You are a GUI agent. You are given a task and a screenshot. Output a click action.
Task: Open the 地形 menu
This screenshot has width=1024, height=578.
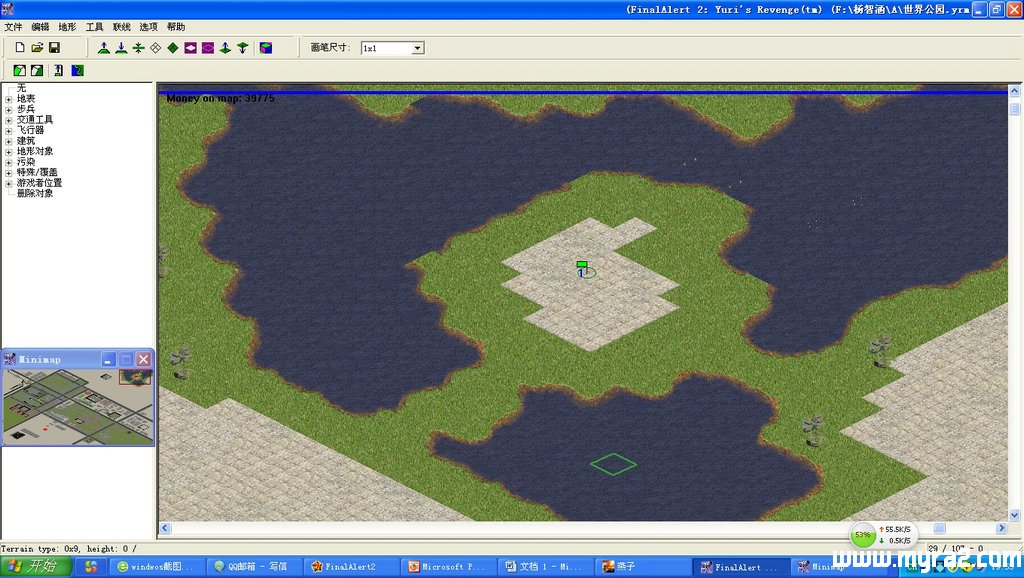pos(67,27)
